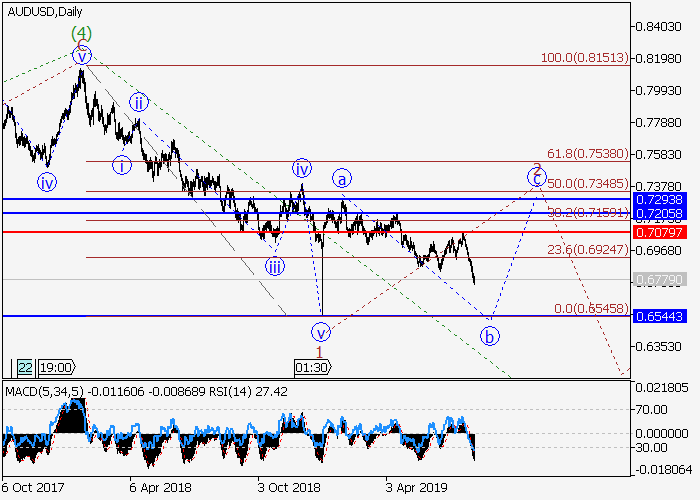Viewport: 700px width, 500px height.
Task: Select the circled wave iii marker
Action: (274, 266)
